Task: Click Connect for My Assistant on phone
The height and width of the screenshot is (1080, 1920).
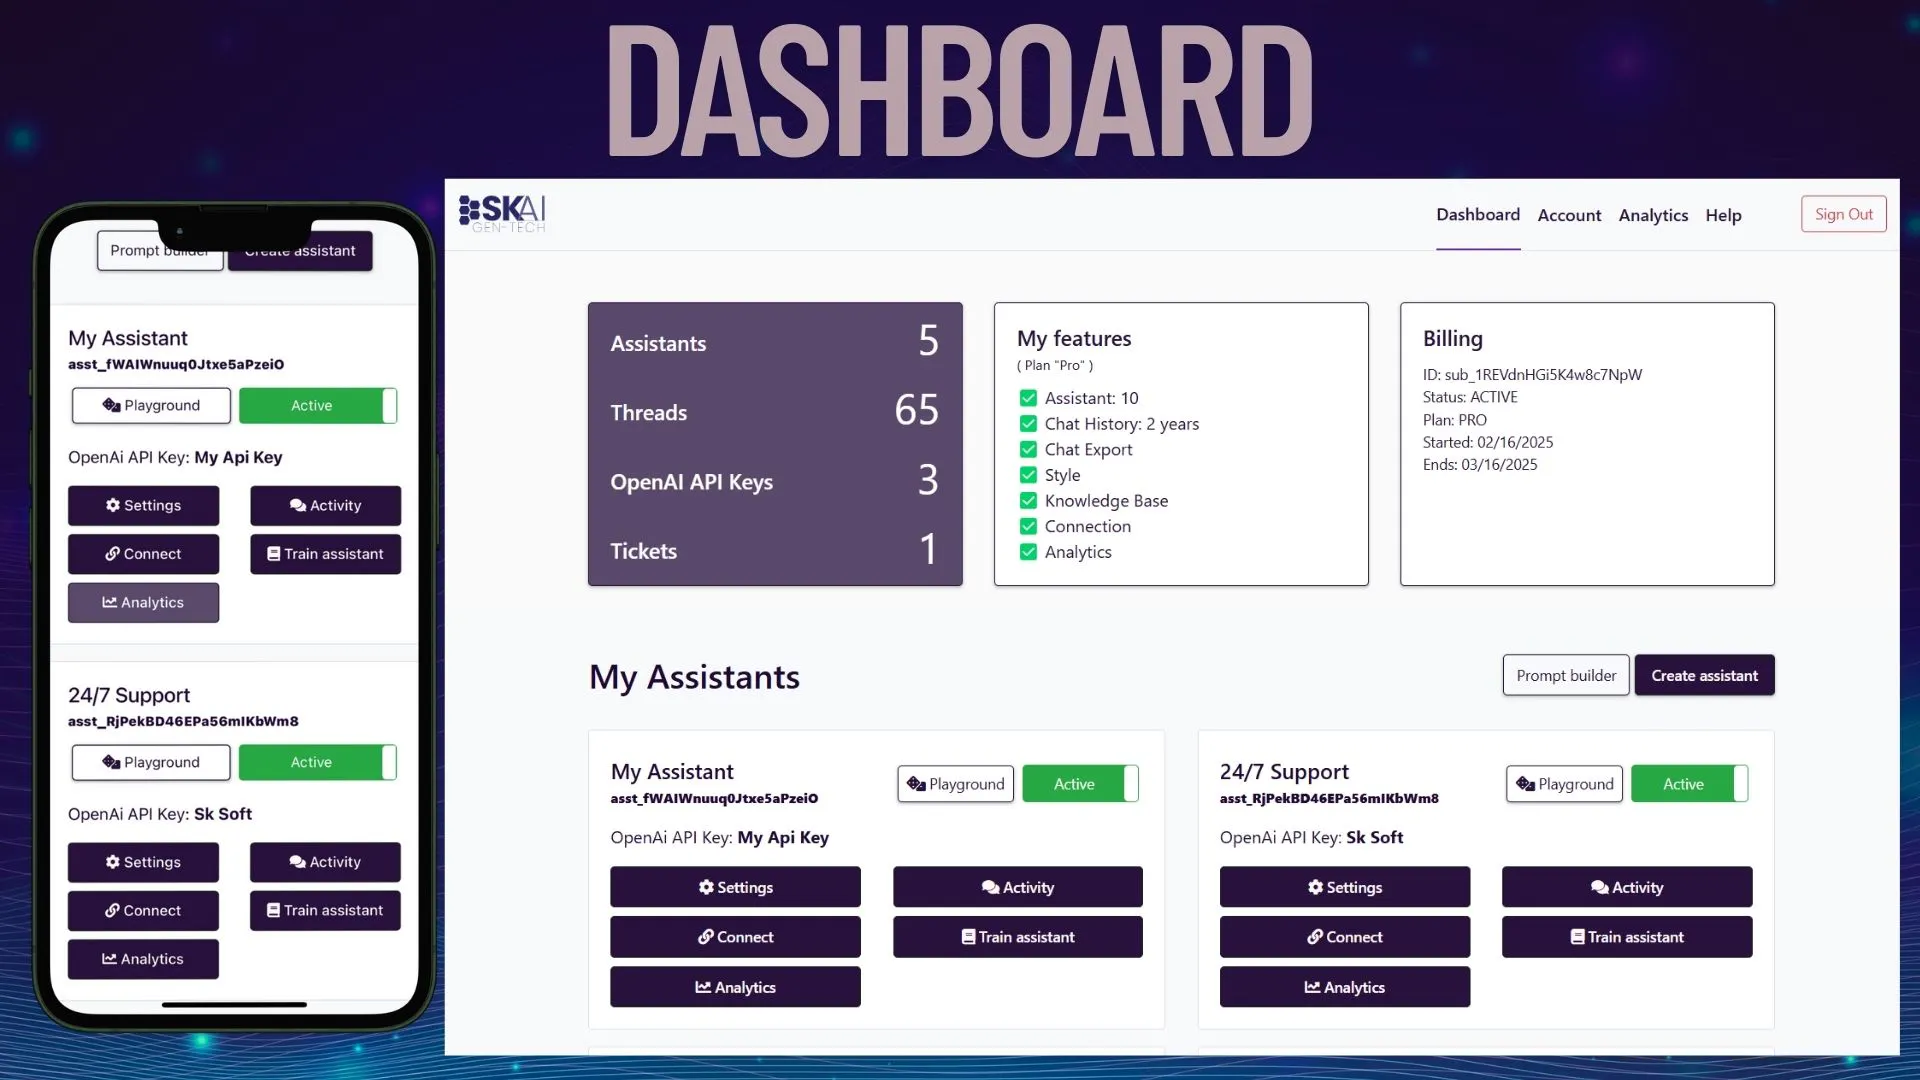Action: pyautogui.click(x=143, y=554)
